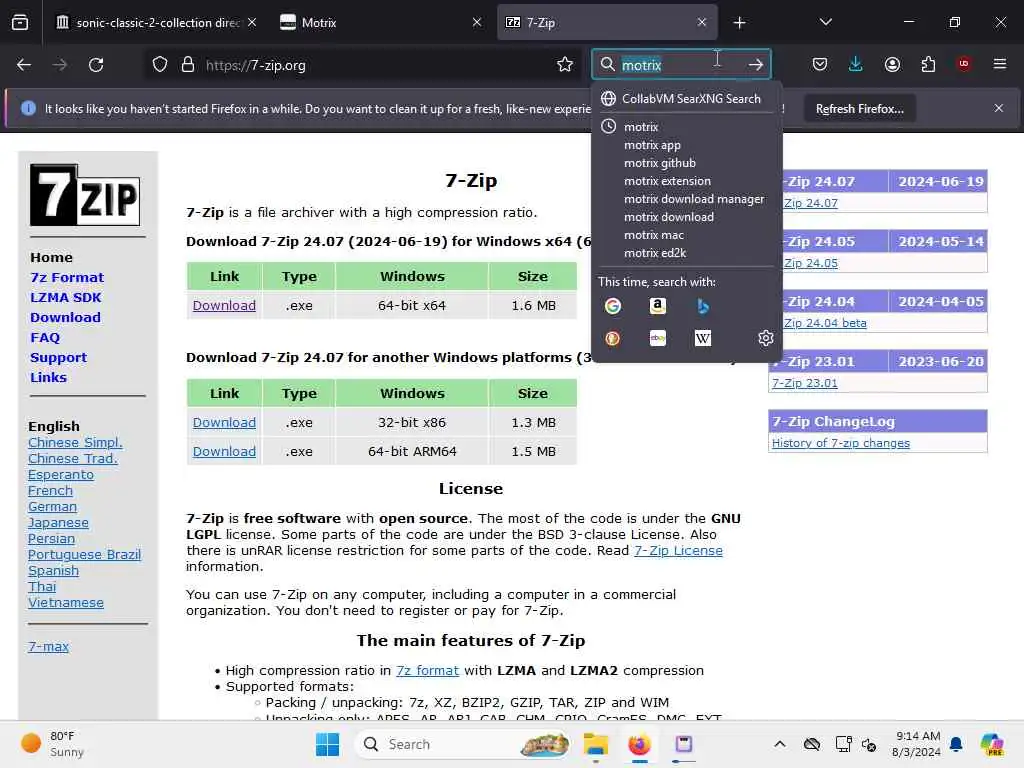Search this time with Wikipedia icon
This screenshot has width=1024, height=768.
point(703,338)
